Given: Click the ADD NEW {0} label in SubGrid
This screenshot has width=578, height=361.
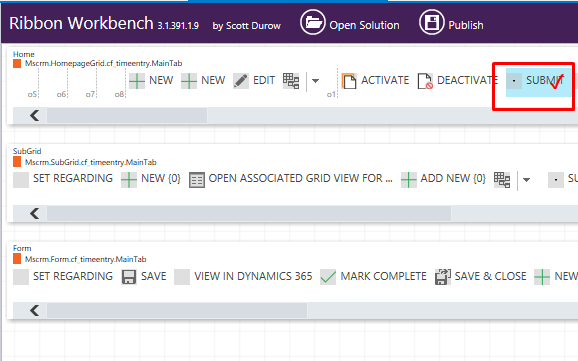Looking at the screenshot, I should click(453, 178).
